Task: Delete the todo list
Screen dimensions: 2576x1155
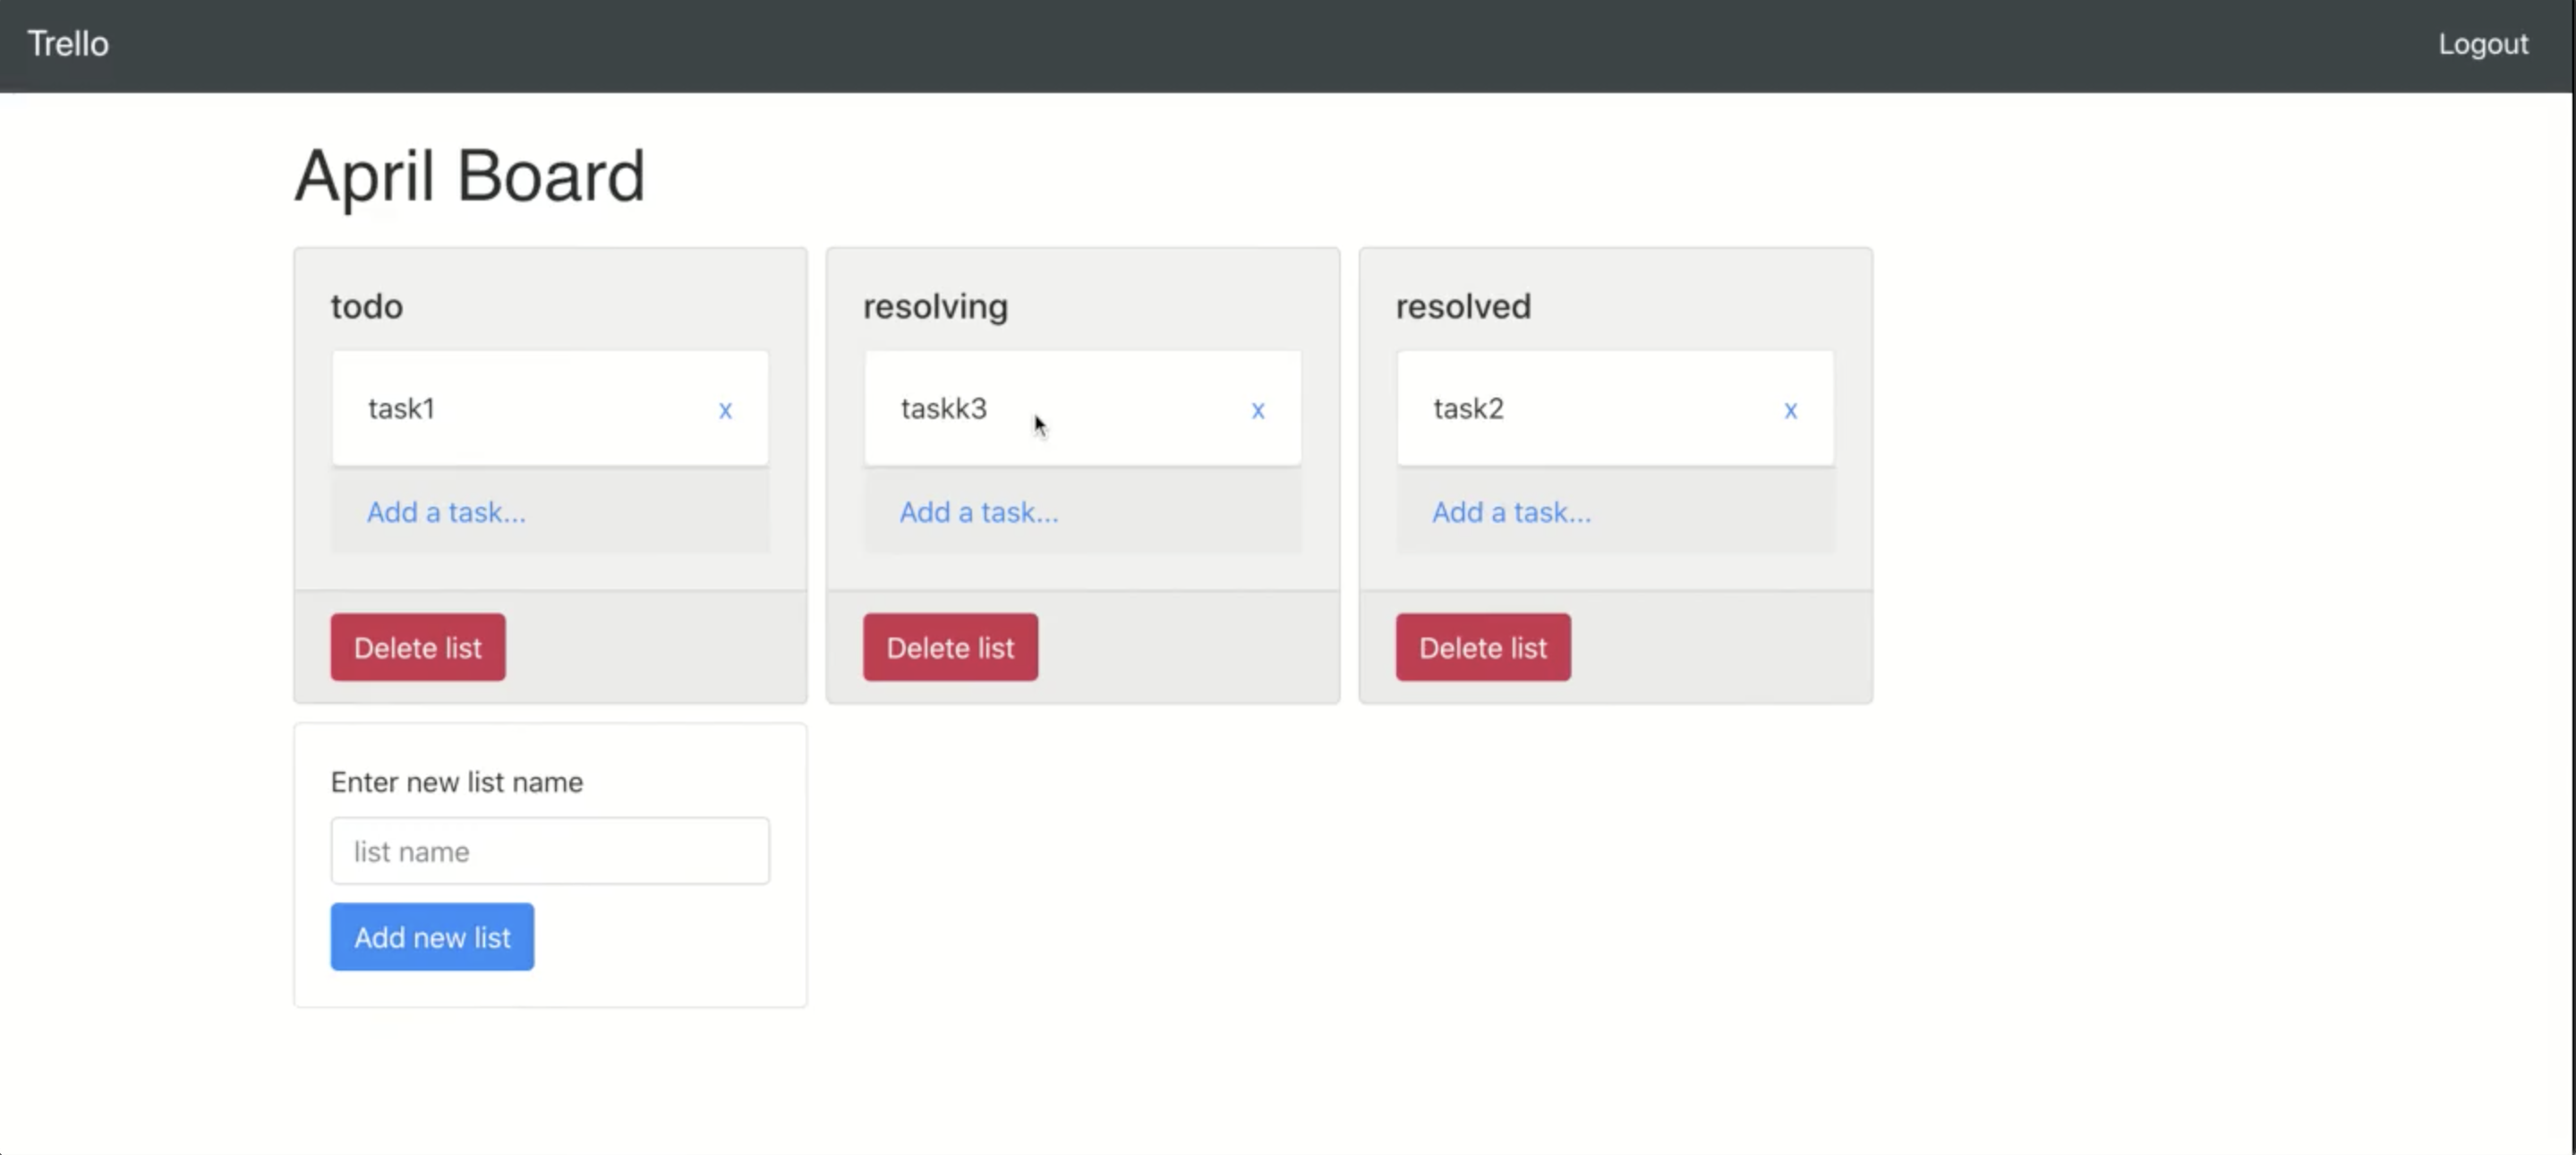Action: pyautogui.click(x=418, y=647)
